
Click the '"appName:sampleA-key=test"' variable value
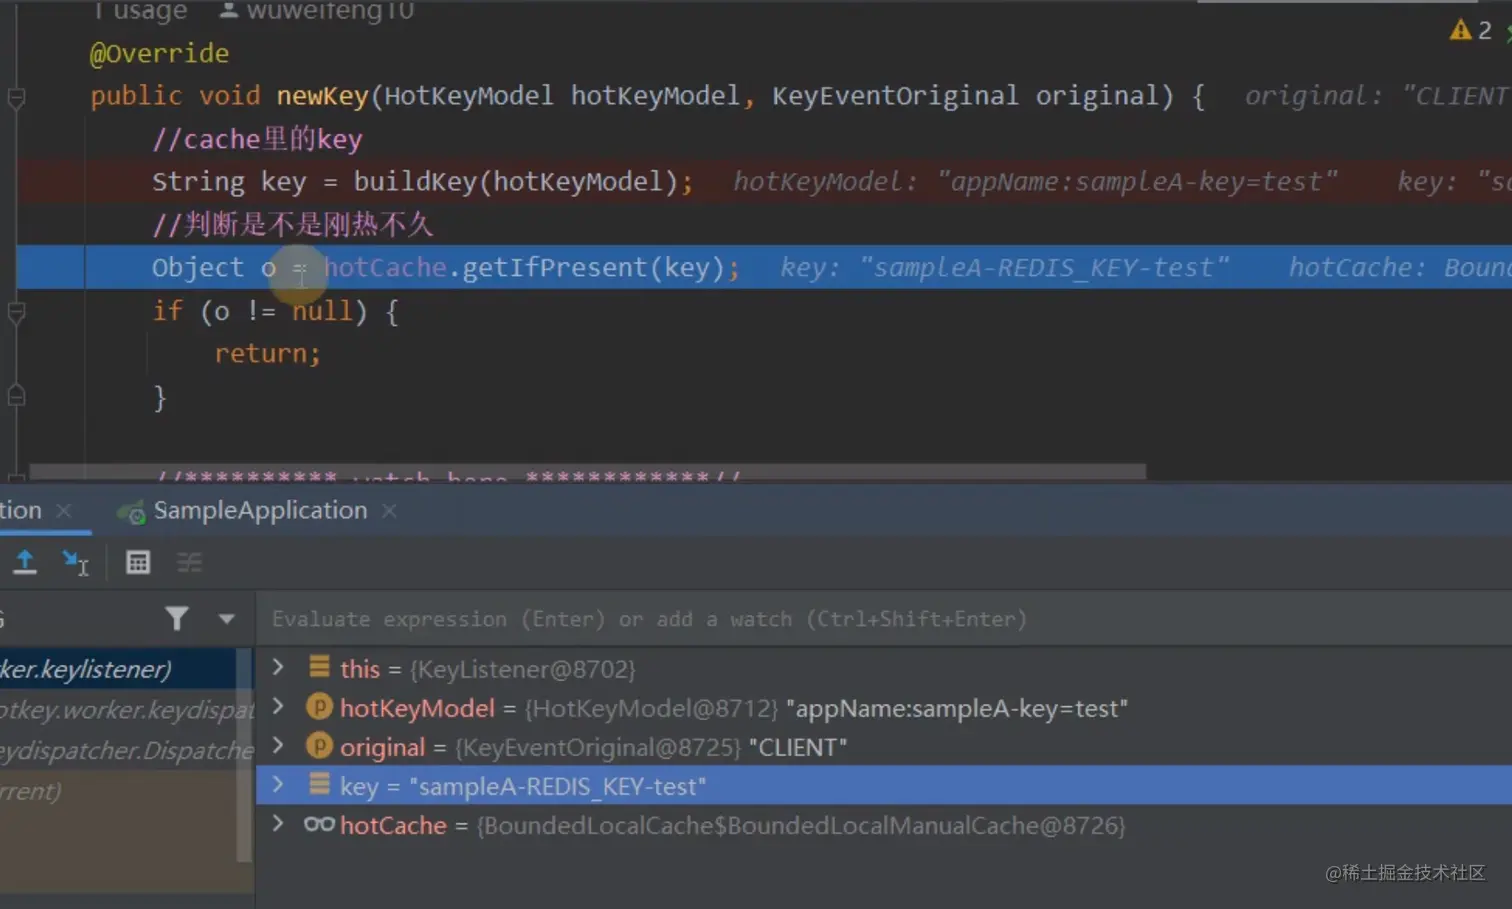[x=957, y=709]
